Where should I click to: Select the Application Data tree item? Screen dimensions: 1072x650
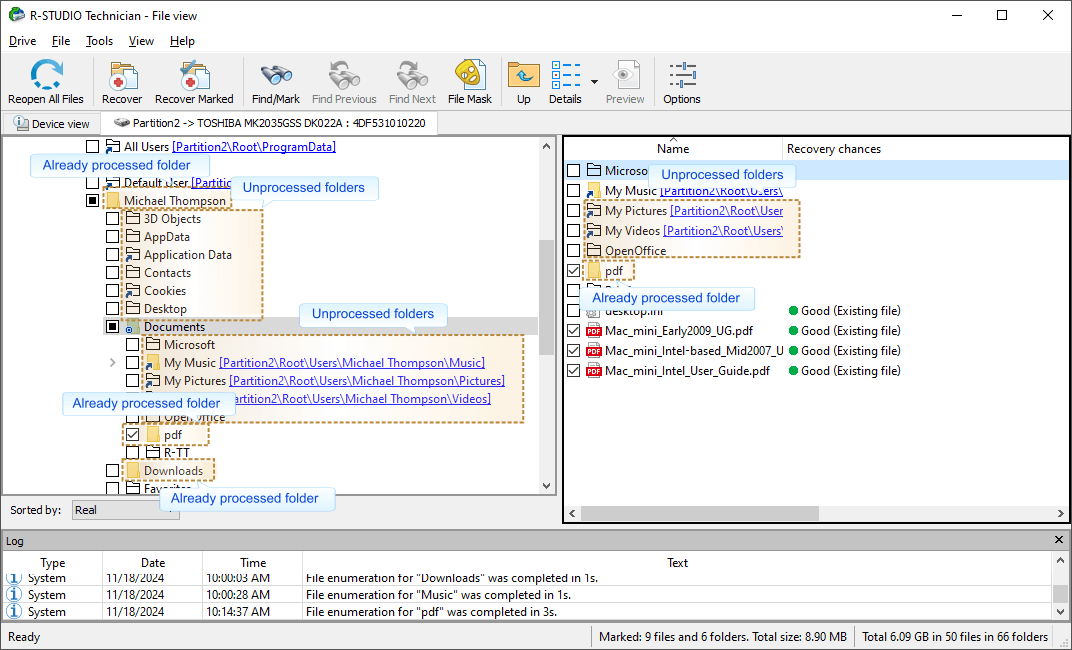point(187,255)
